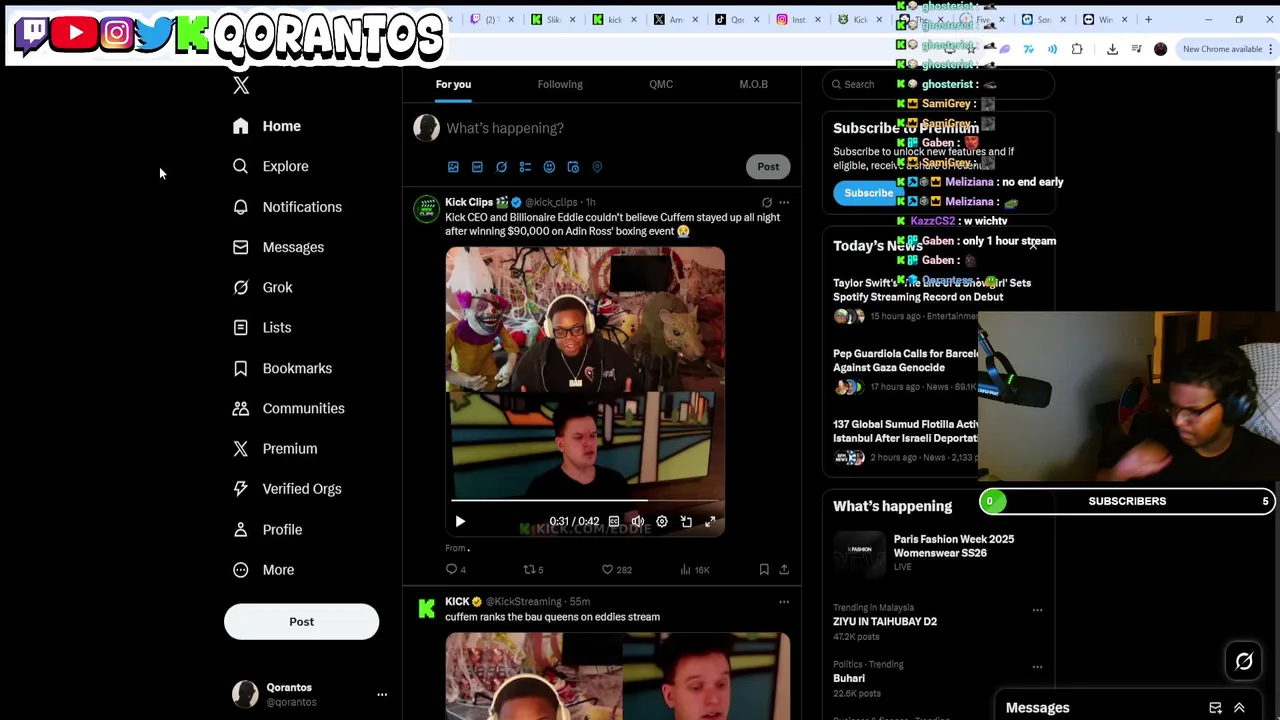1280x720 pixels.
Task: Click Subscribe to Premium button
Action: pyautogui.click(x=868, y=193)
